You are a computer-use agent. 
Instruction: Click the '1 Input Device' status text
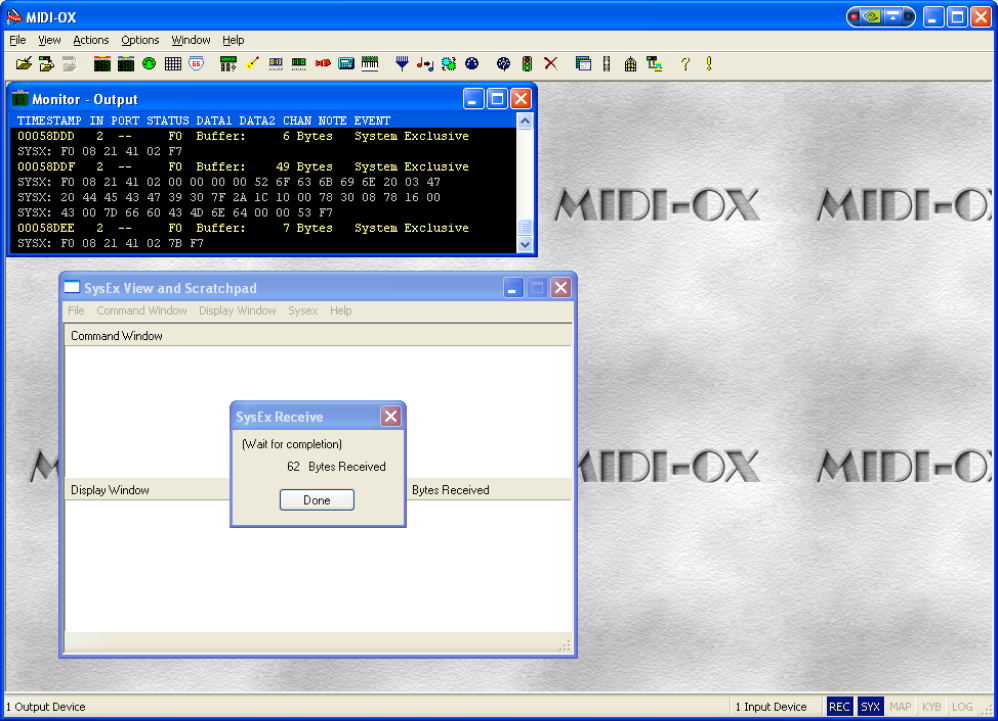771,707
